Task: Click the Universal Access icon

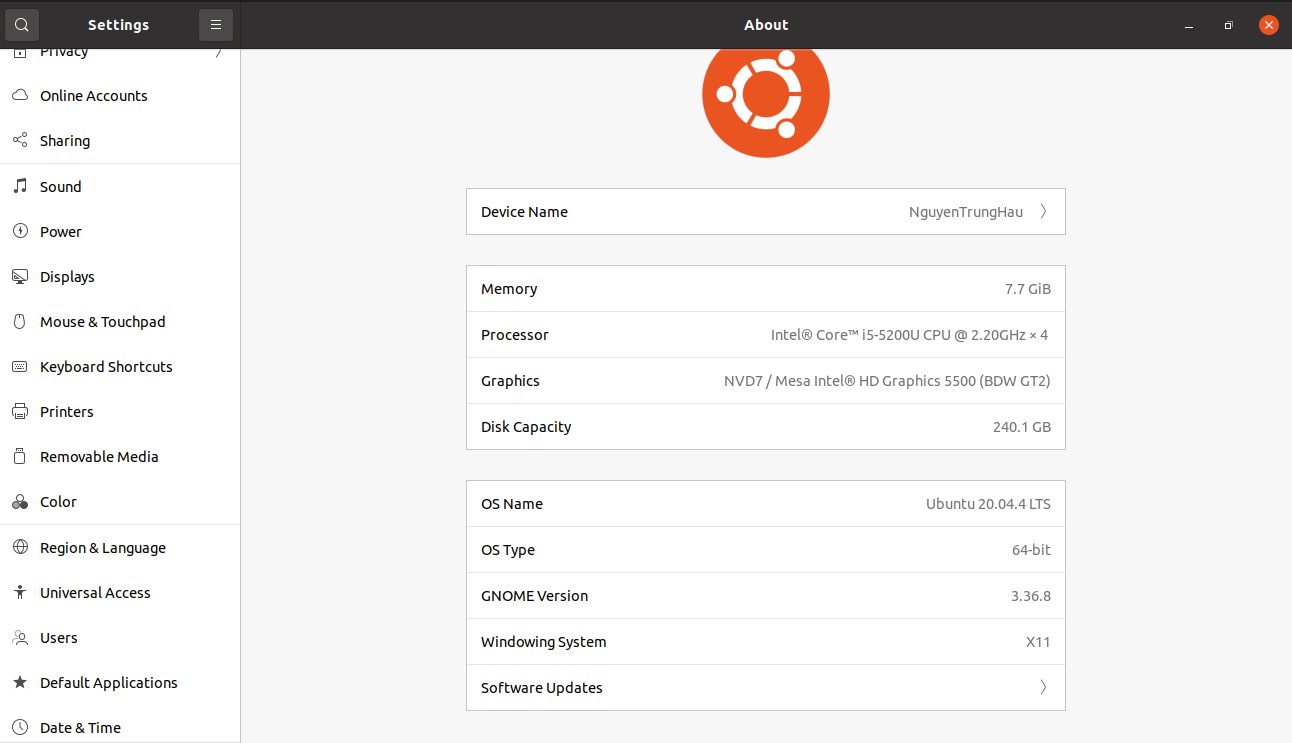Action: [20, 593]
